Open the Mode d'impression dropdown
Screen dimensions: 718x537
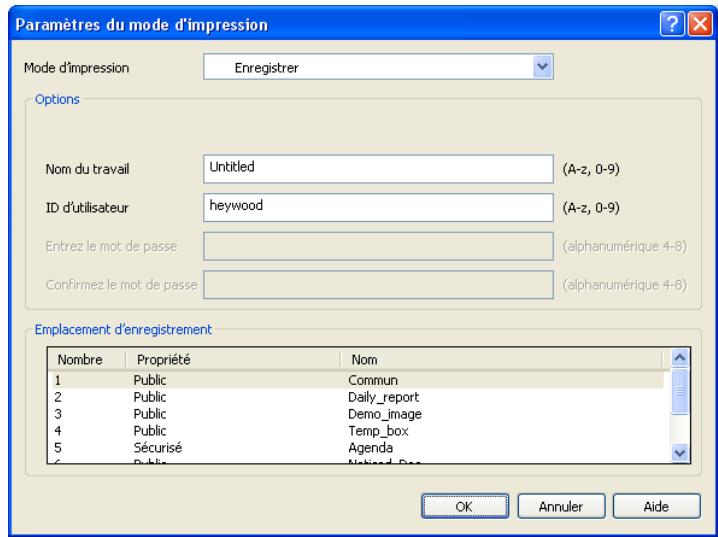[378, 67]
